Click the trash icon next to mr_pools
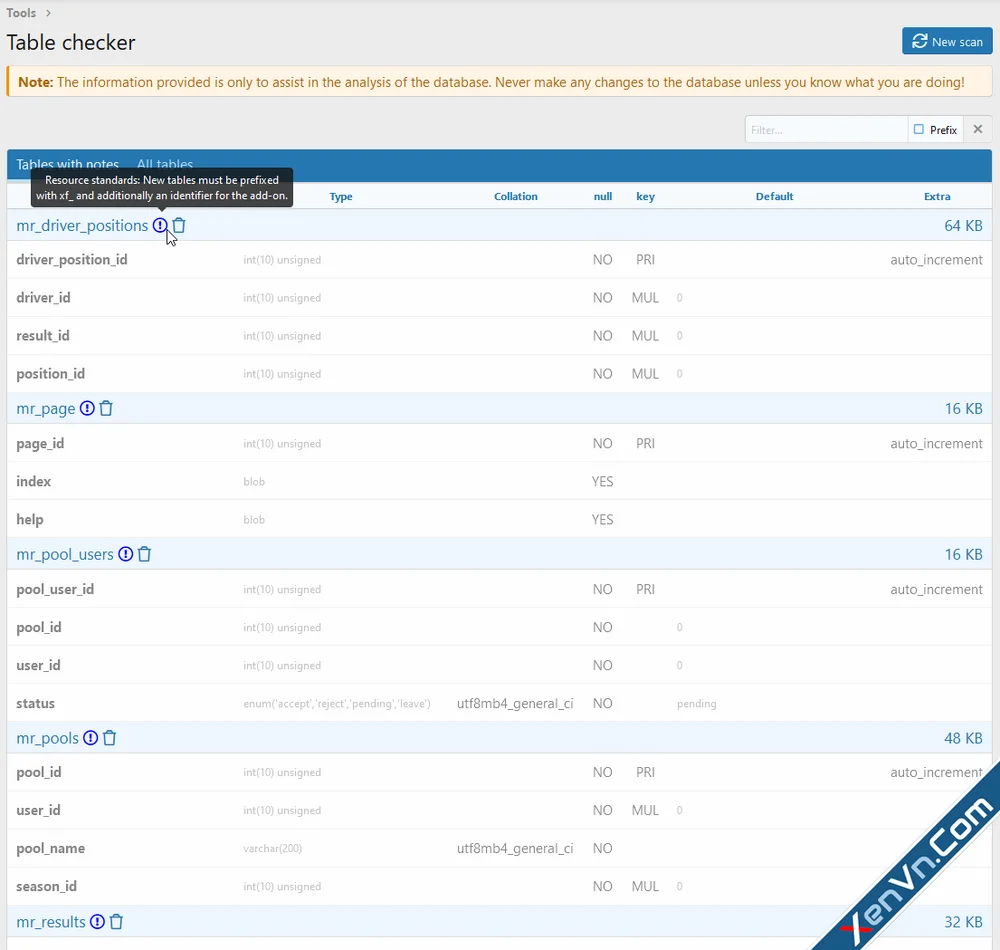The height and width of the screenshot is (950, 1000). click(110, 738)
